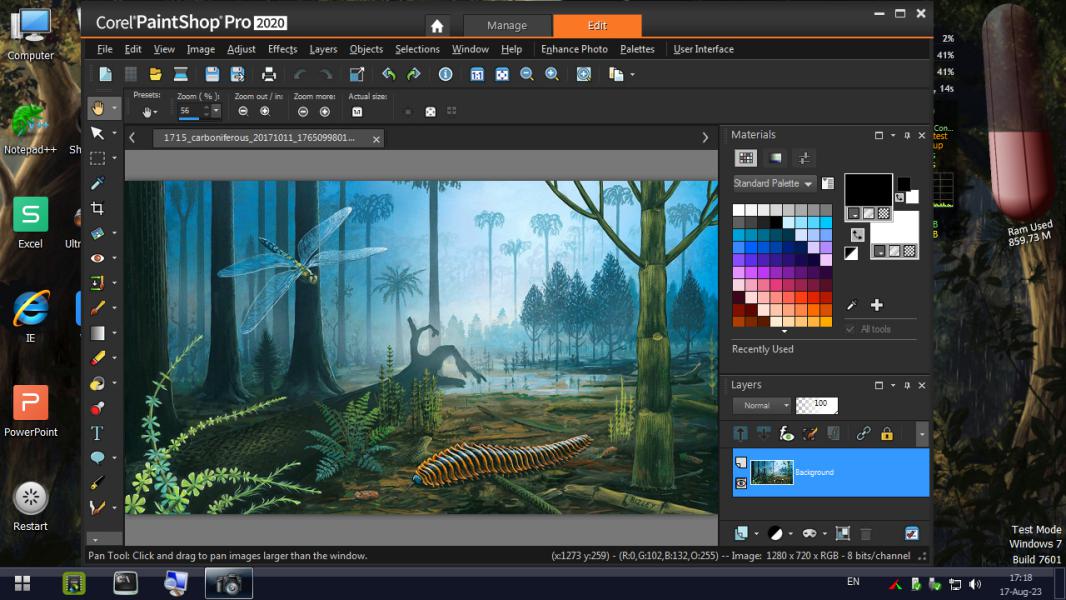1066x600 pixels.
Task: Toggle the layer lock icon
Action: click(887, 434)
